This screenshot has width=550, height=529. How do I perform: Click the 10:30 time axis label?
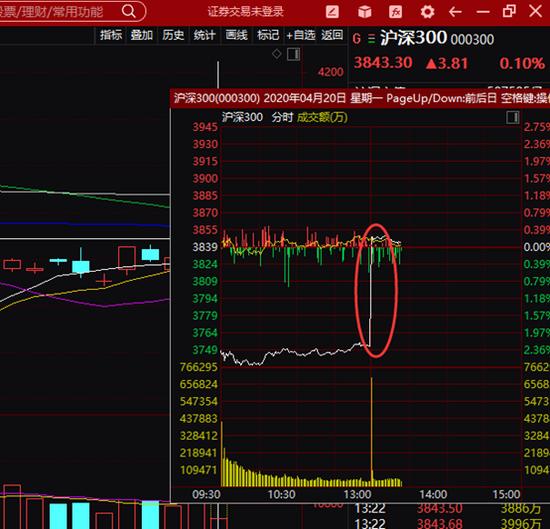click(x=281, y=495)
